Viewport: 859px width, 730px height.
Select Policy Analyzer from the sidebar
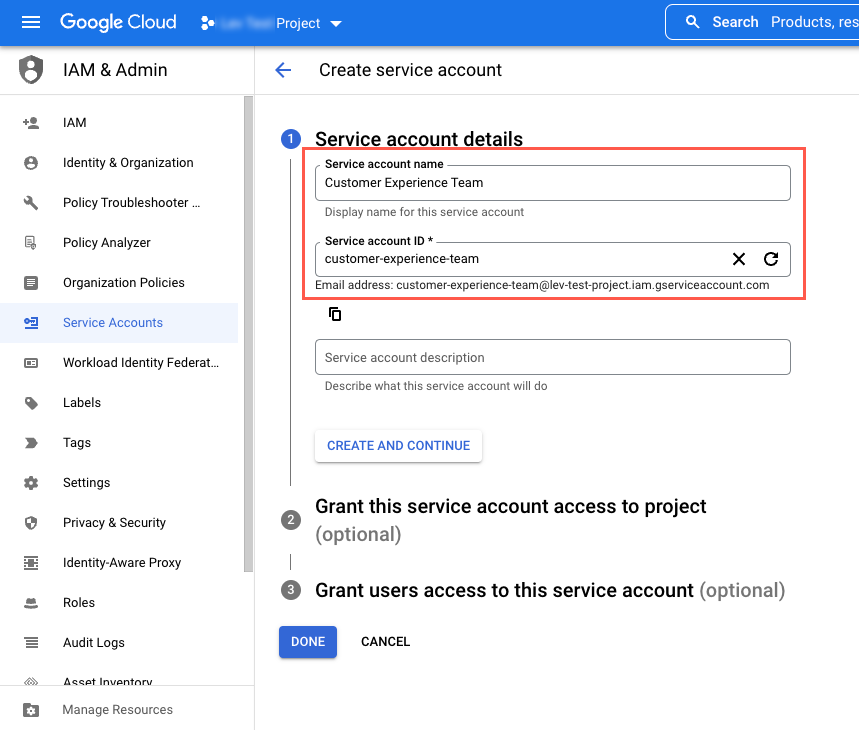[x=33, y=242]
